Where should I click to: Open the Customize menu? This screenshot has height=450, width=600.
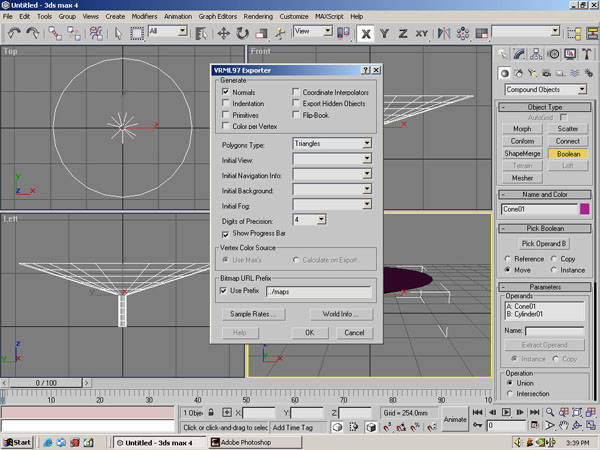coord(294,16)
